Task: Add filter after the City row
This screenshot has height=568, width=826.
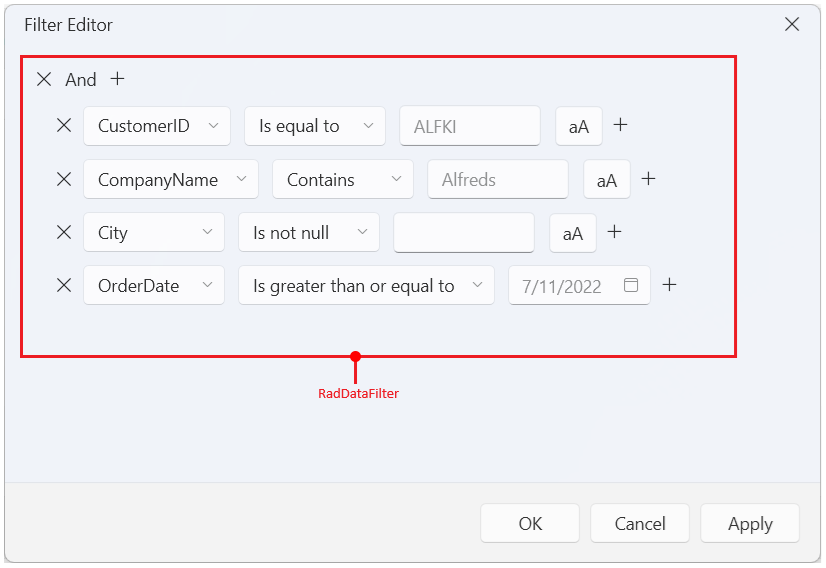Action: pyautogui.click(x=614, y=231)
